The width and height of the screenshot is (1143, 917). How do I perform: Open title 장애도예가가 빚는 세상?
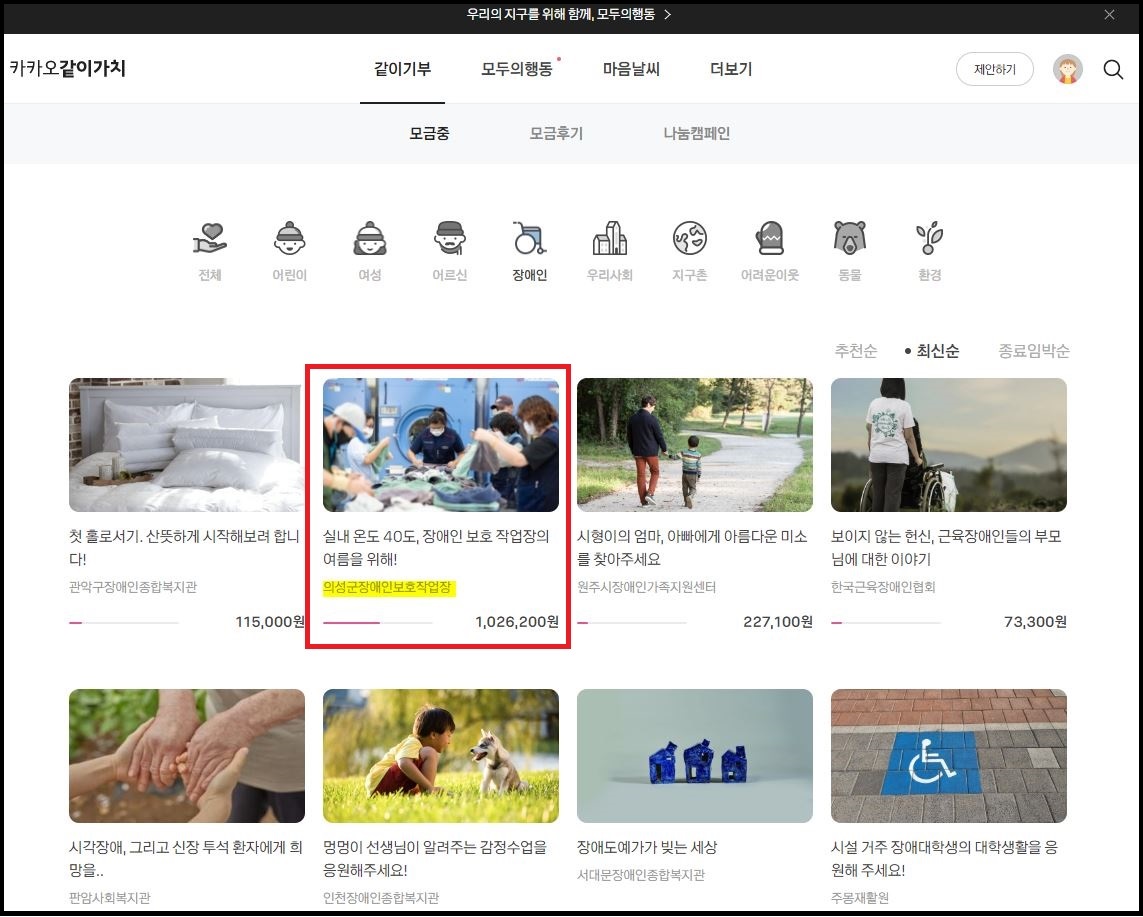(x=647, y=847)
